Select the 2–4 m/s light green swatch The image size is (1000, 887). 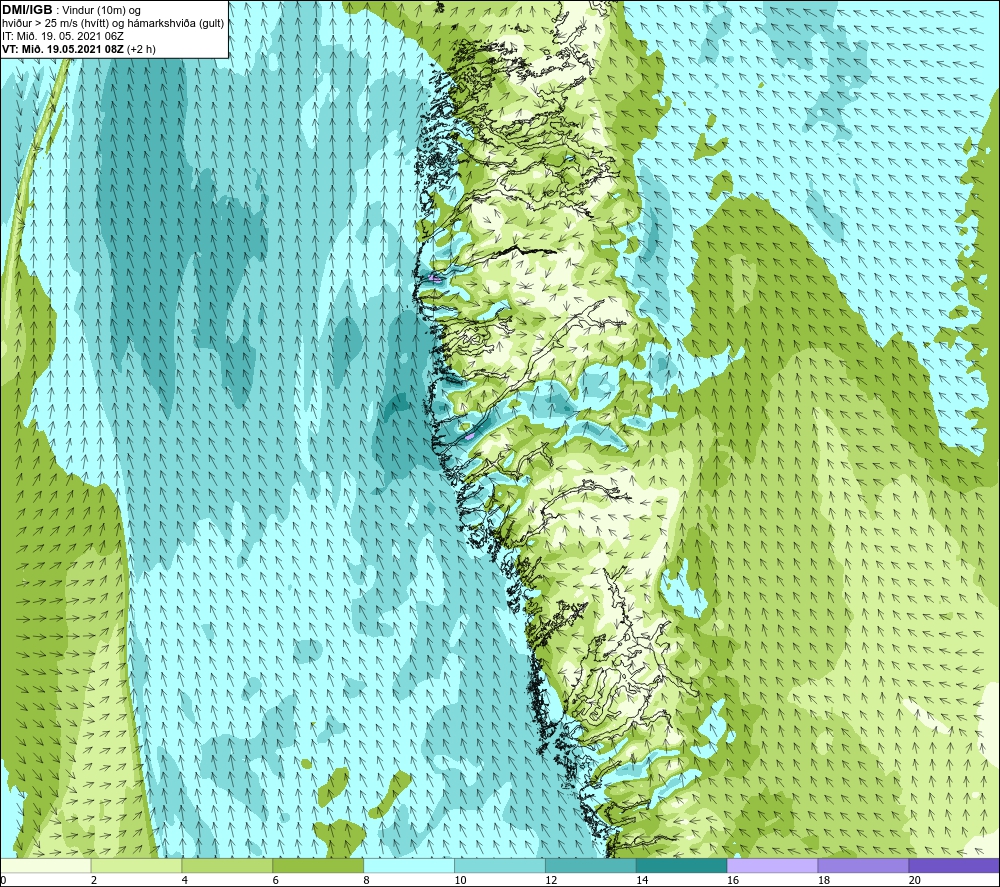pos(136,865)
